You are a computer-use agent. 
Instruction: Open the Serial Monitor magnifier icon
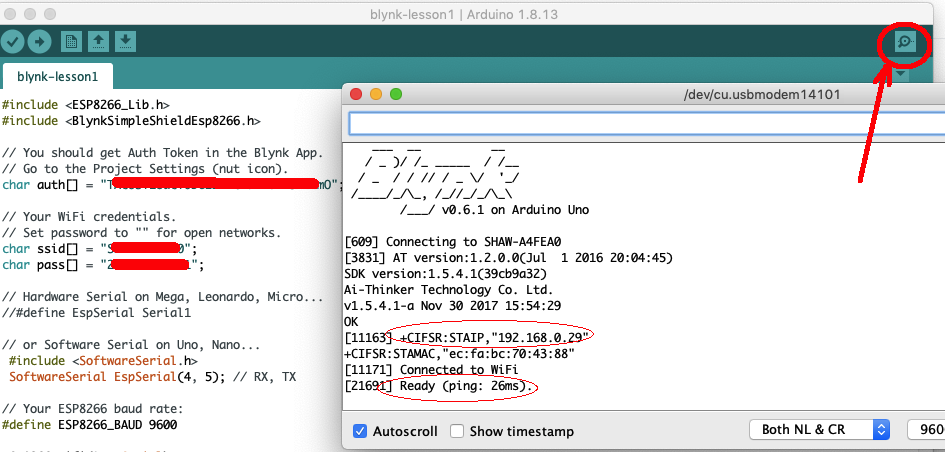(x=905, y=42)
